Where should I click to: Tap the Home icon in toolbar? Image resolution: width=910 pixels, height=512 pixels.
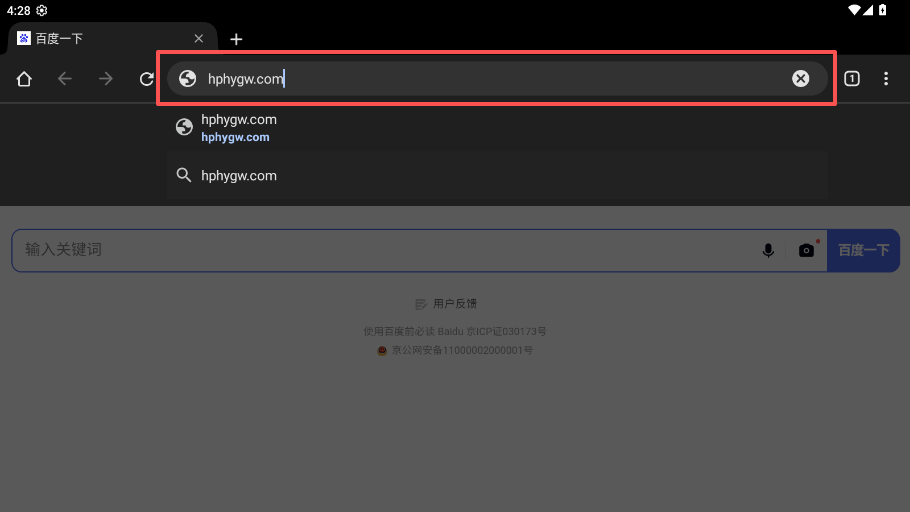coord(24,79)
